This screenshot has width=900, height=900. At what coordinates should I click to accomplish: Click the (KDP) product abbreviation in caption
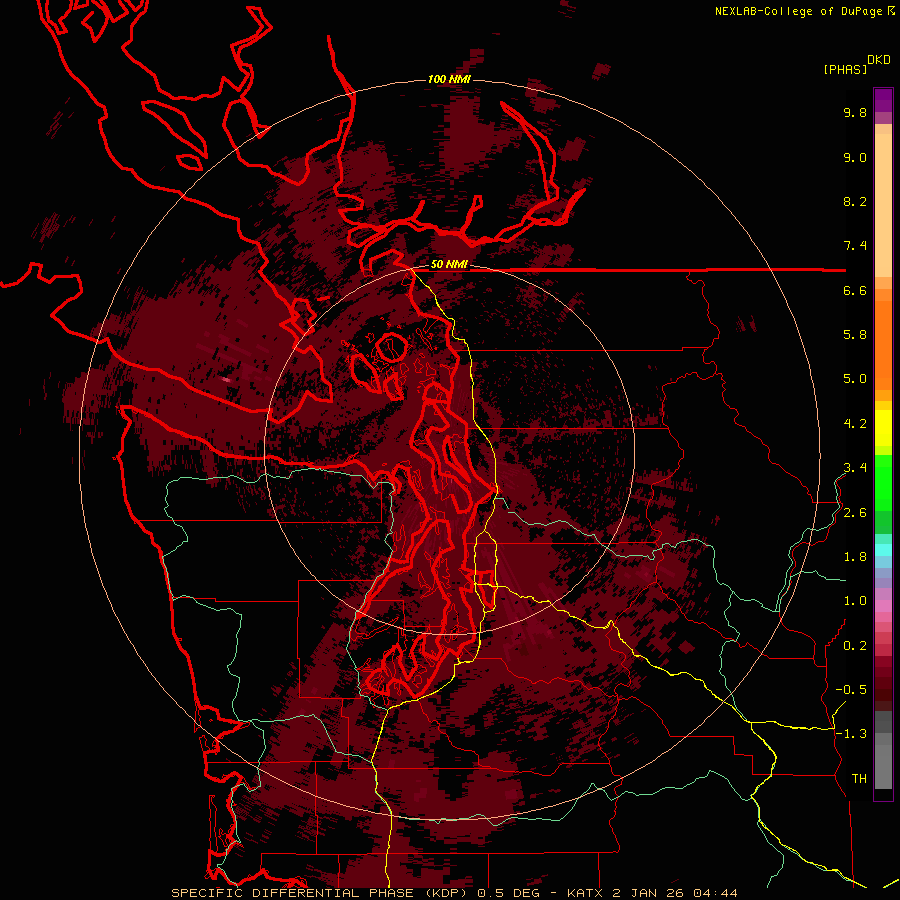445,893
